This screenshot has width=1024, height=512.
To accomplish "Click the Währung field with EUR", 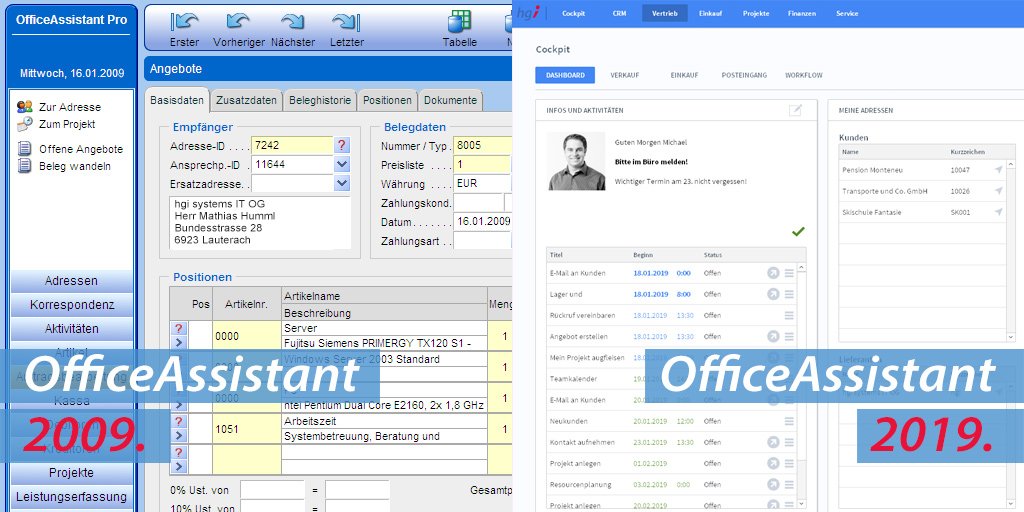I will point(483,184).
